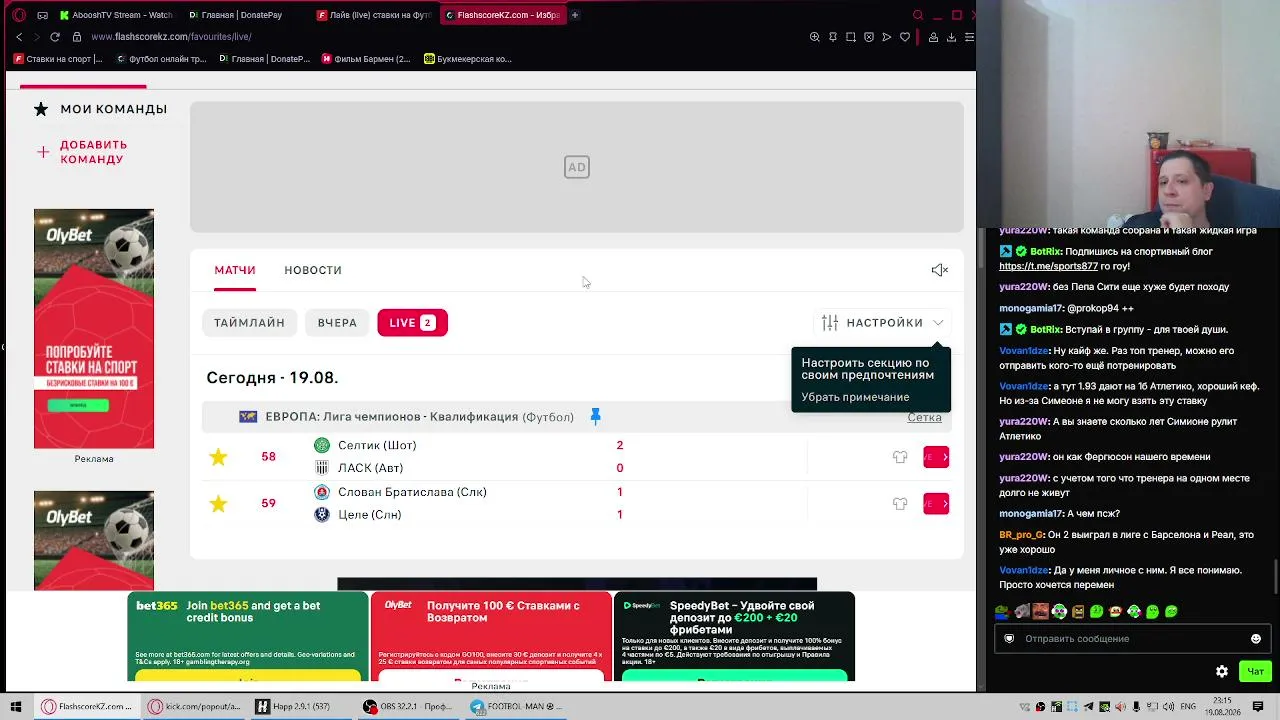Select the Матчи tab
Screen dimensions: 1280x720
[x=235, y=270]
